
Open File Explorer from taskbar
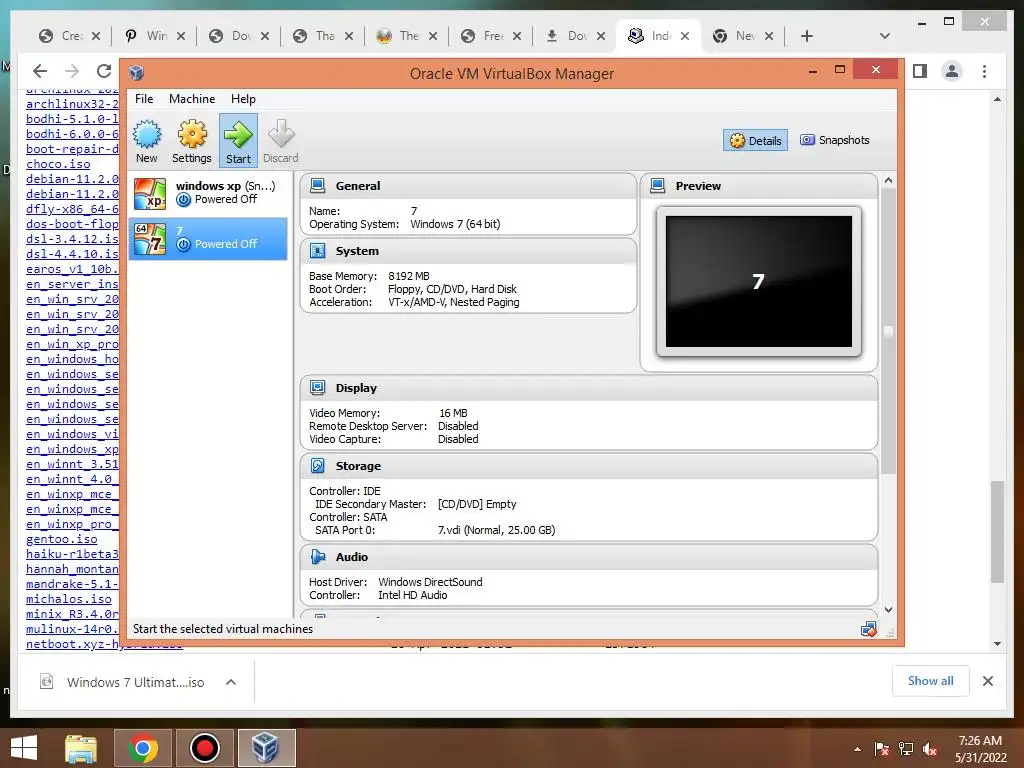click(x=81, y=748)
